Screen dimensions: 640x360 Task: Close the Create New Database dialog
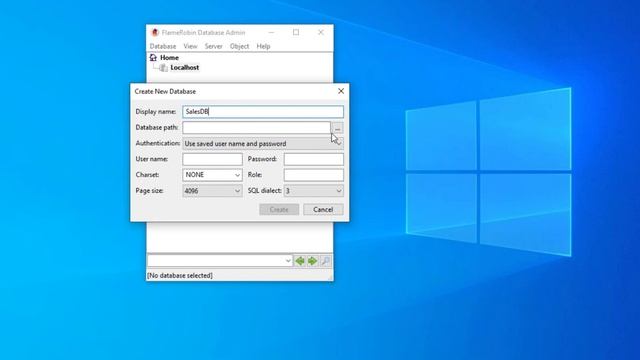(x=341, y=91)
